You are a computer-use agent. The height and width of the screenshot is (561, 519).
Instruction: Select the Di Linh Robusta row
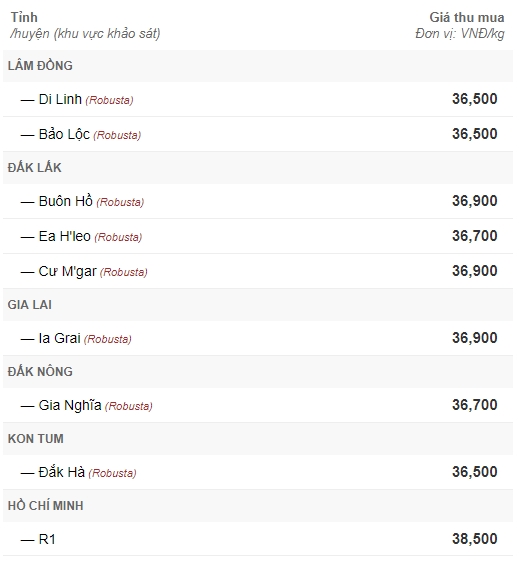(x=258, y=99)
